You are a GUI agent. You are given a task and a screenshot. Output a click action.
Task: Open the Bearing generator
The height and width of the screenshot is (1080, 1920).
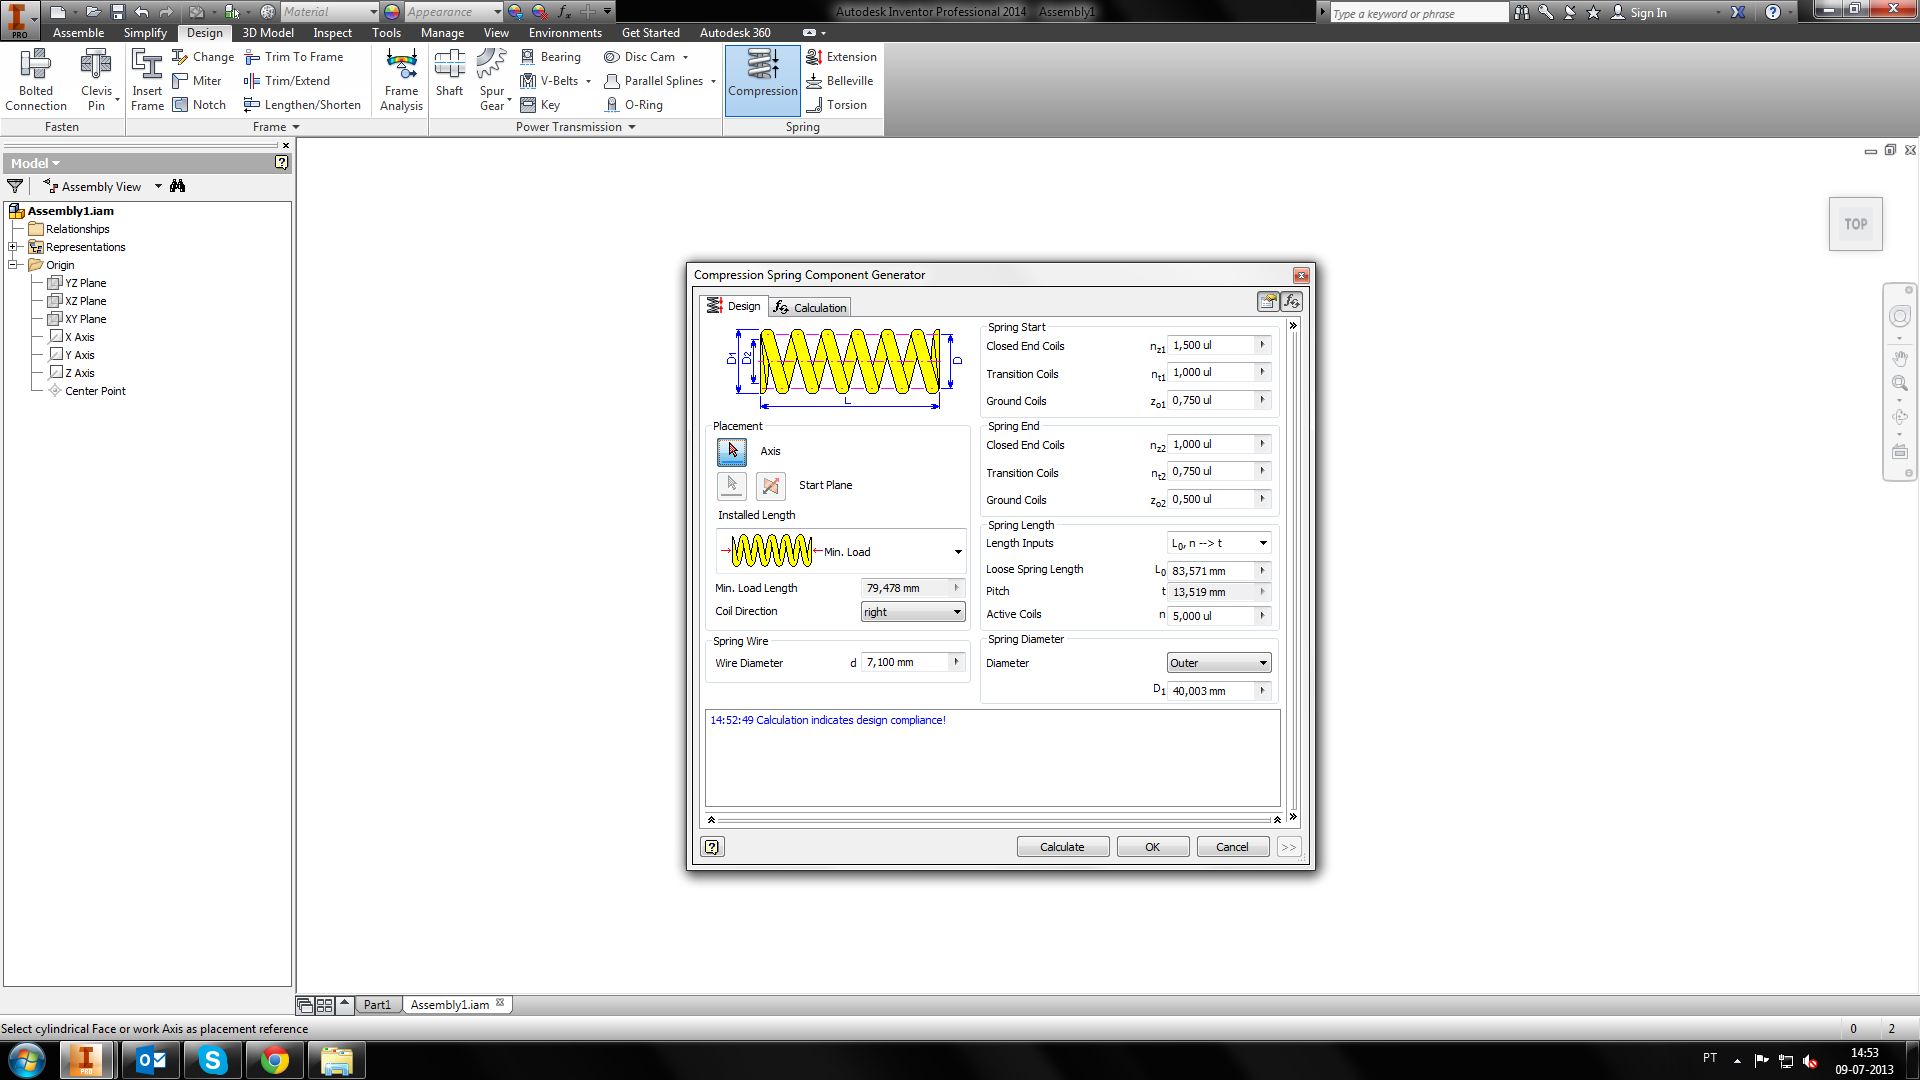pos(551,57)
